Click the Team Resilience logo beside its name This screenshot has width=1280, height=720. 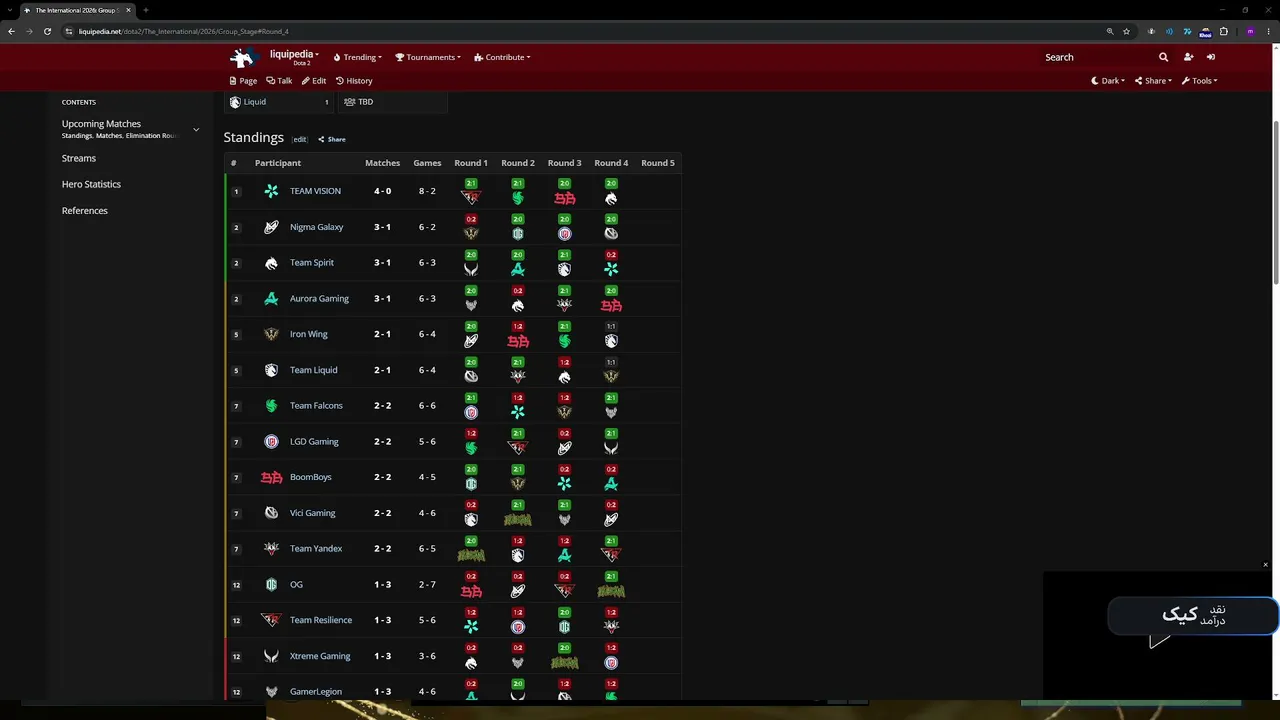click(271, 620)
